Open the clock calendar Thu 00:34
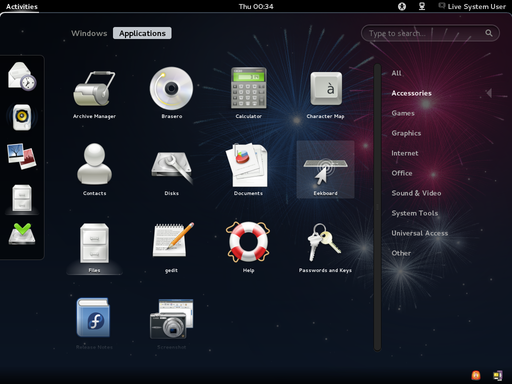The height and width of the screenshot is (384, 512). pyautogui.click(x=256, y=6)
